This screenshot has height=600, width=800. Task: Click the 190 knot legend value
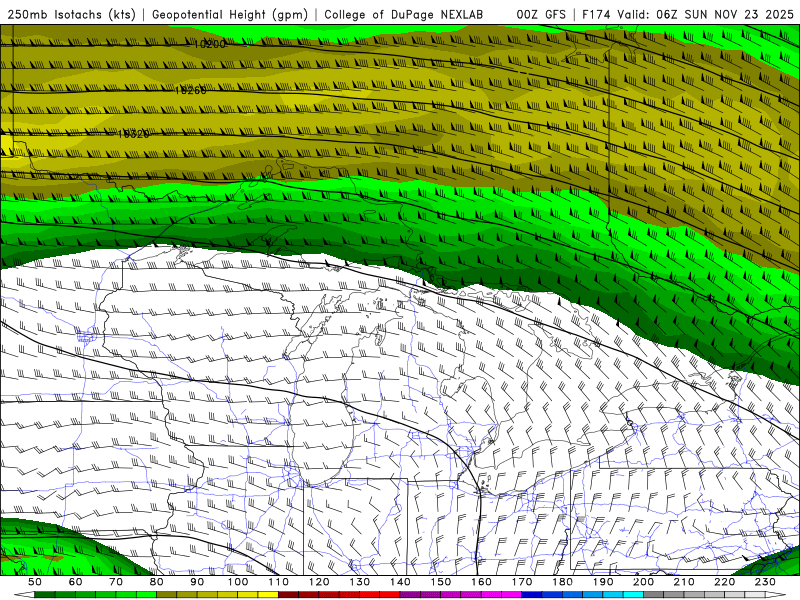click(603, 582)
